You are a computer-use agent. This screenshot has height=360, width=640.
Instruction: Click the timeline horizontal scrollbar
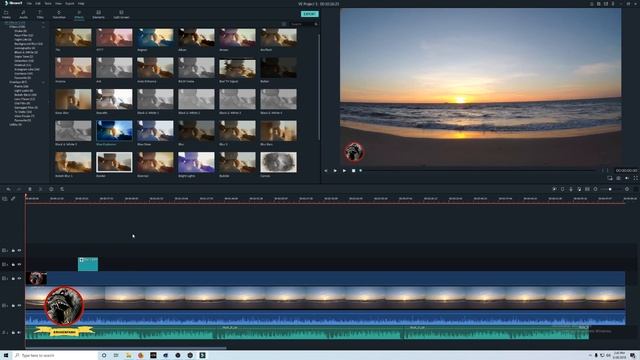tap(125, 348)
